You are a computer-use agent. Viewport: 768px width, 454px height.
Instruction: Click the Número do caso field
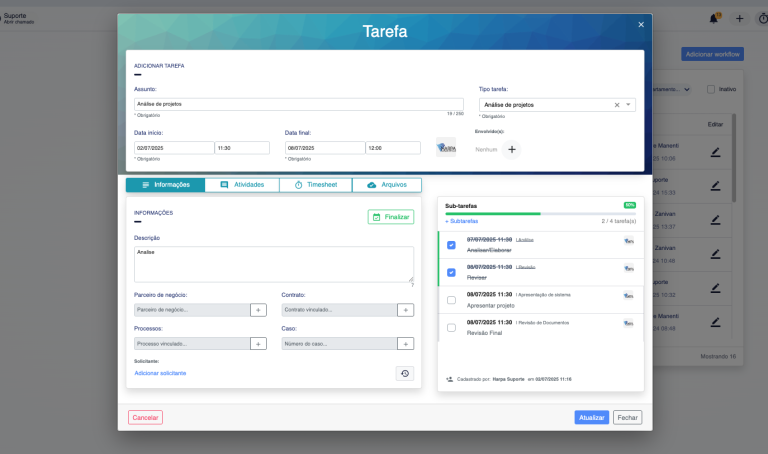pos(339,344)
